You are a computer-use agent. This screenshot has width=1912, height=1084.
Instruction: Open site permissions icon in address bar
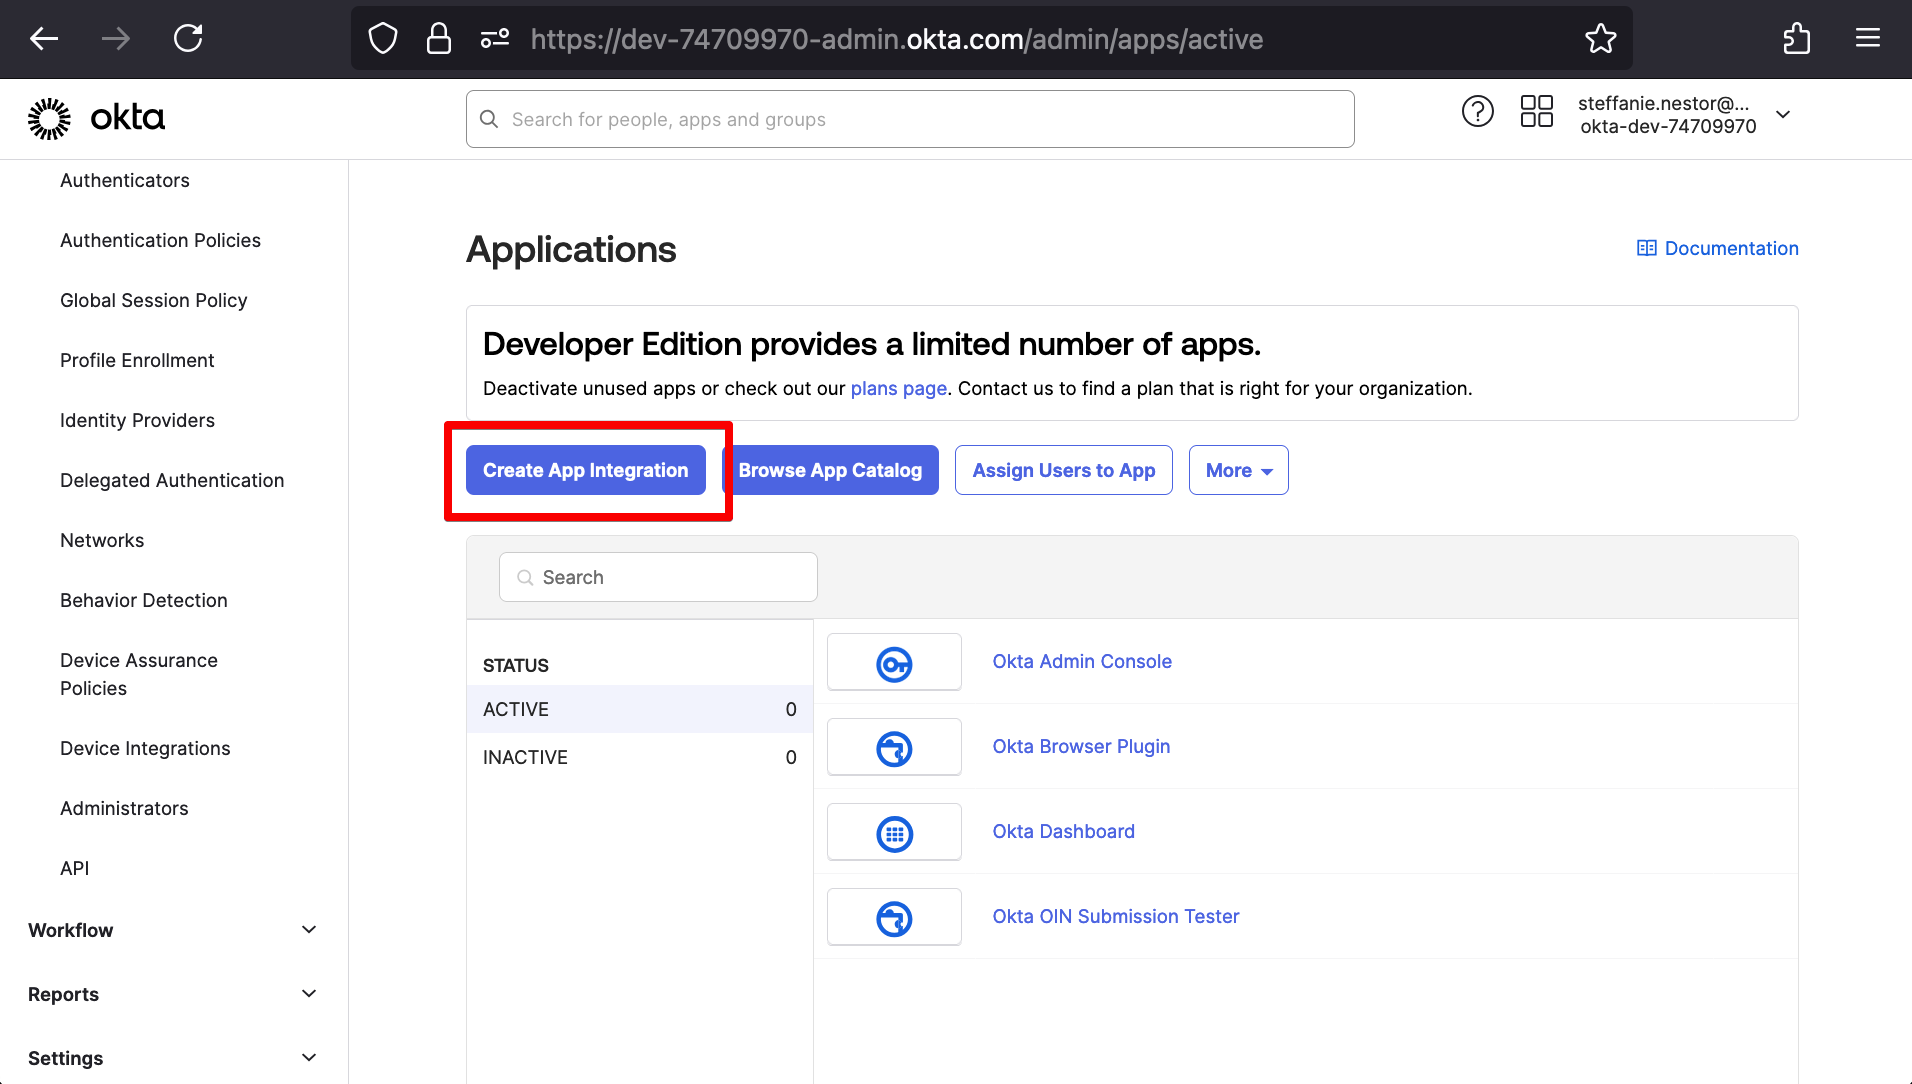click(495, 39)
